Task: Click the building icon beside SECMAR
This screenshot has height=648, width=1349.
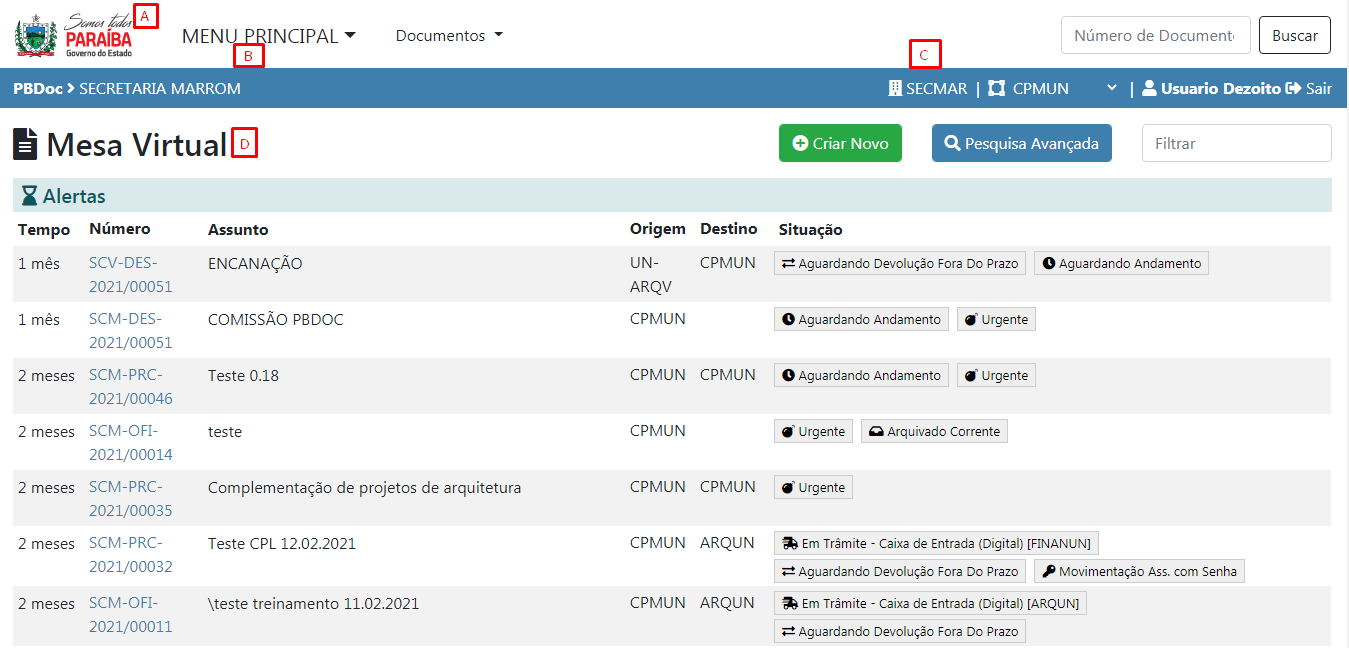Action: [x=895, y=88]
